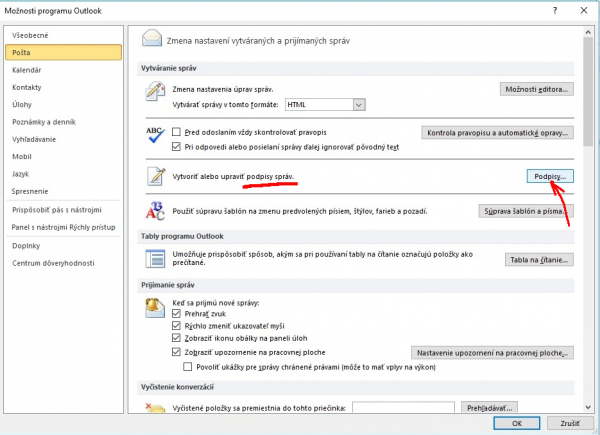Open Panel s nástrojmi Rýchly prístup settings
Viewport: 600px width, 435px height.
64,227
